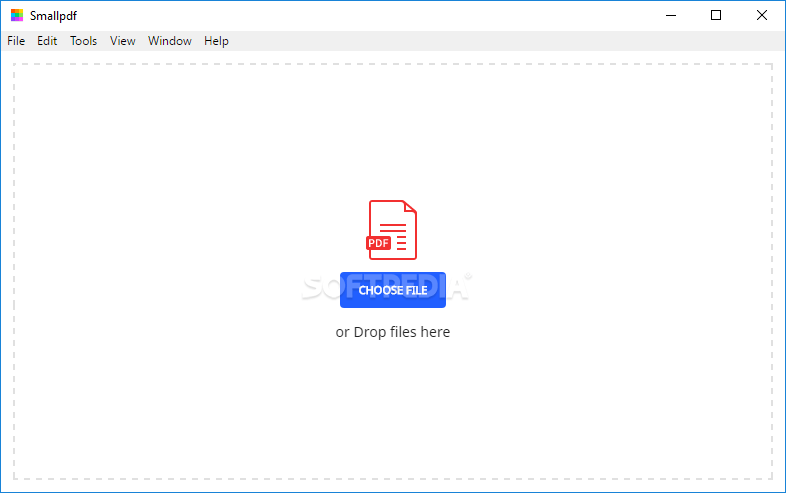Open the Tools menu
Image resolution: width=786 pixels, height=493 pixels.
click(83, 41)
